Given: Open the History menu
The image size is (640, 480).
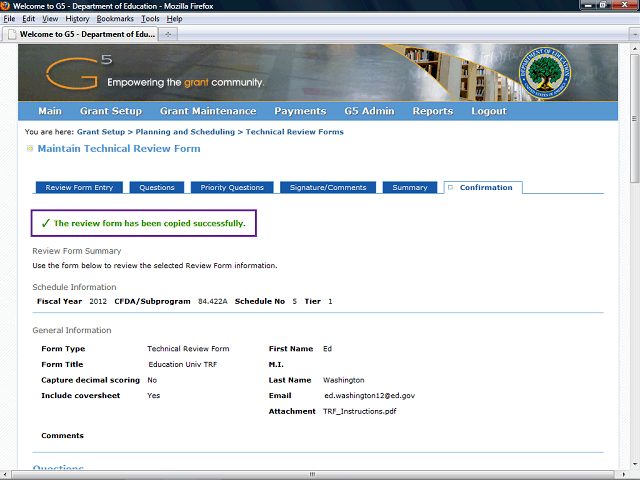Looking at the screenshot, I should (x=77, y=19).
